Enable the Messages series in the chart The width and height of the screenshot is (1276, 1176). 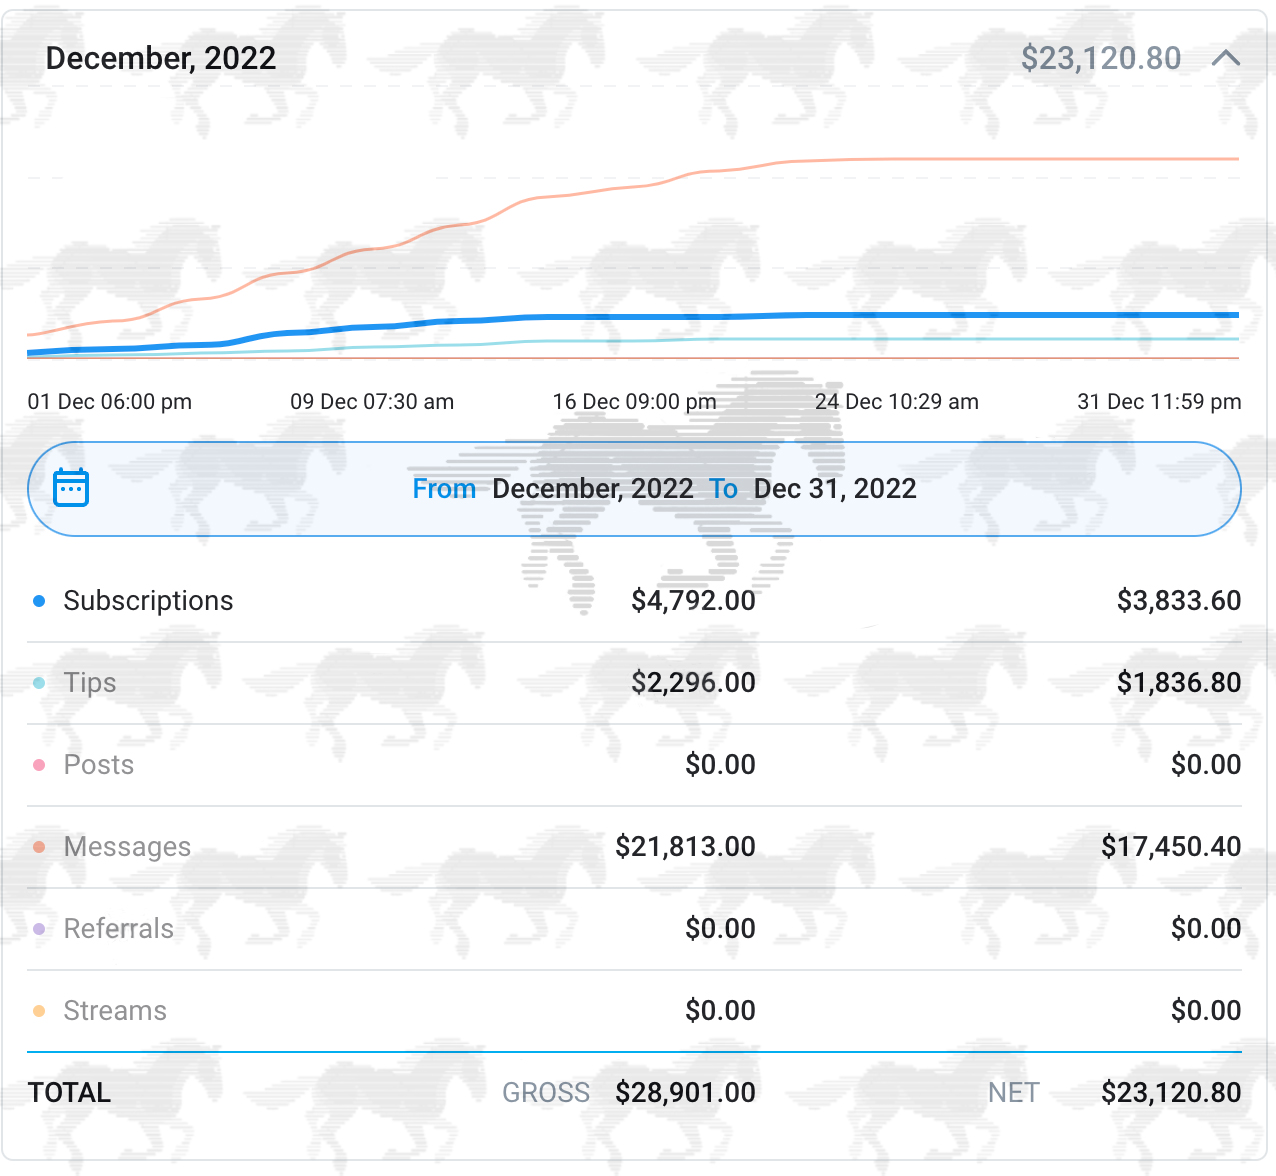[127, 847]
